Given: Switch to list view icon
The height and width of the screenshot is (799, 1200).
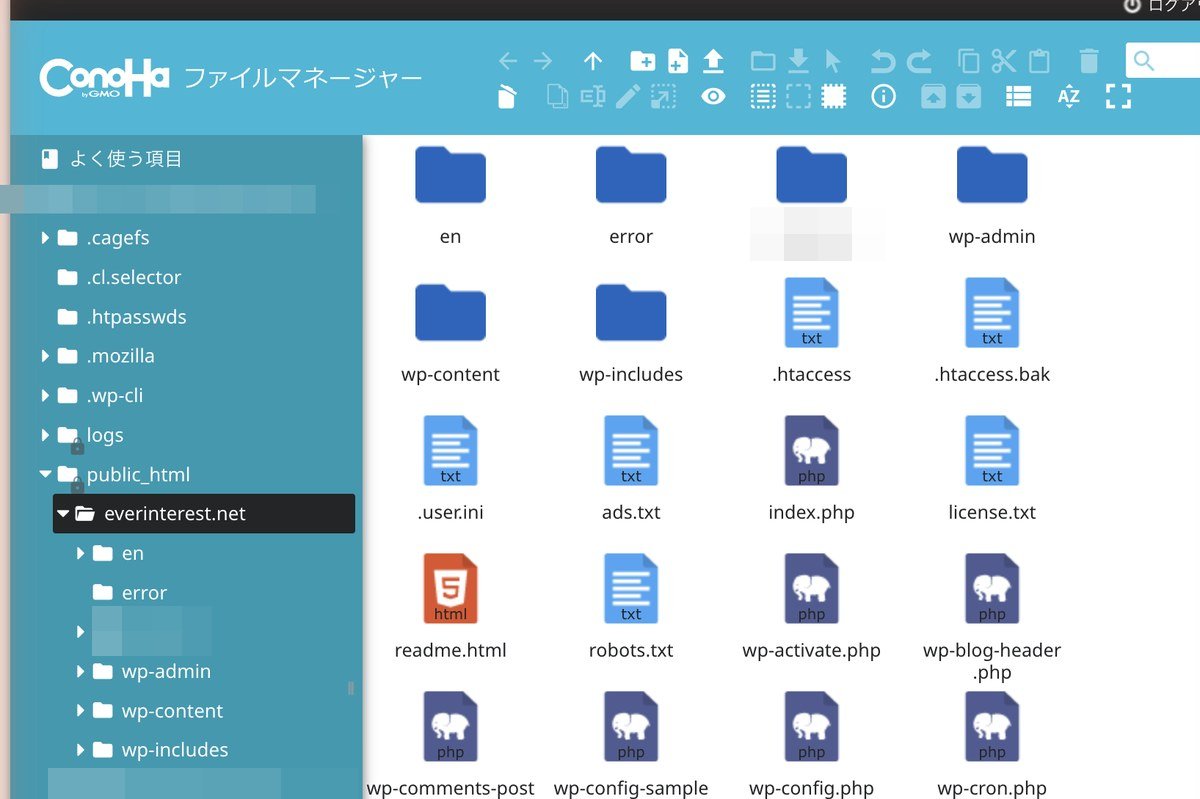Looking at the screenshot, I should click(x=1018, y=97).
